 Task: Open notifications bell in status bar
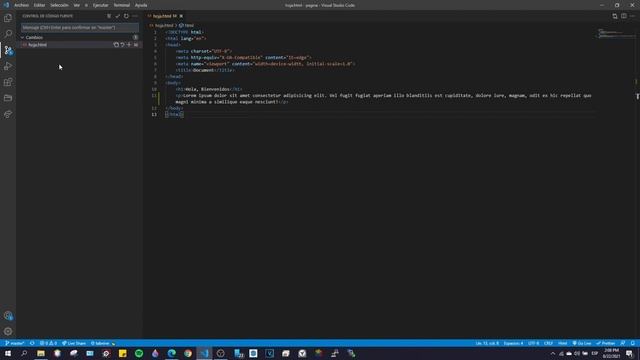coord(633,343)
